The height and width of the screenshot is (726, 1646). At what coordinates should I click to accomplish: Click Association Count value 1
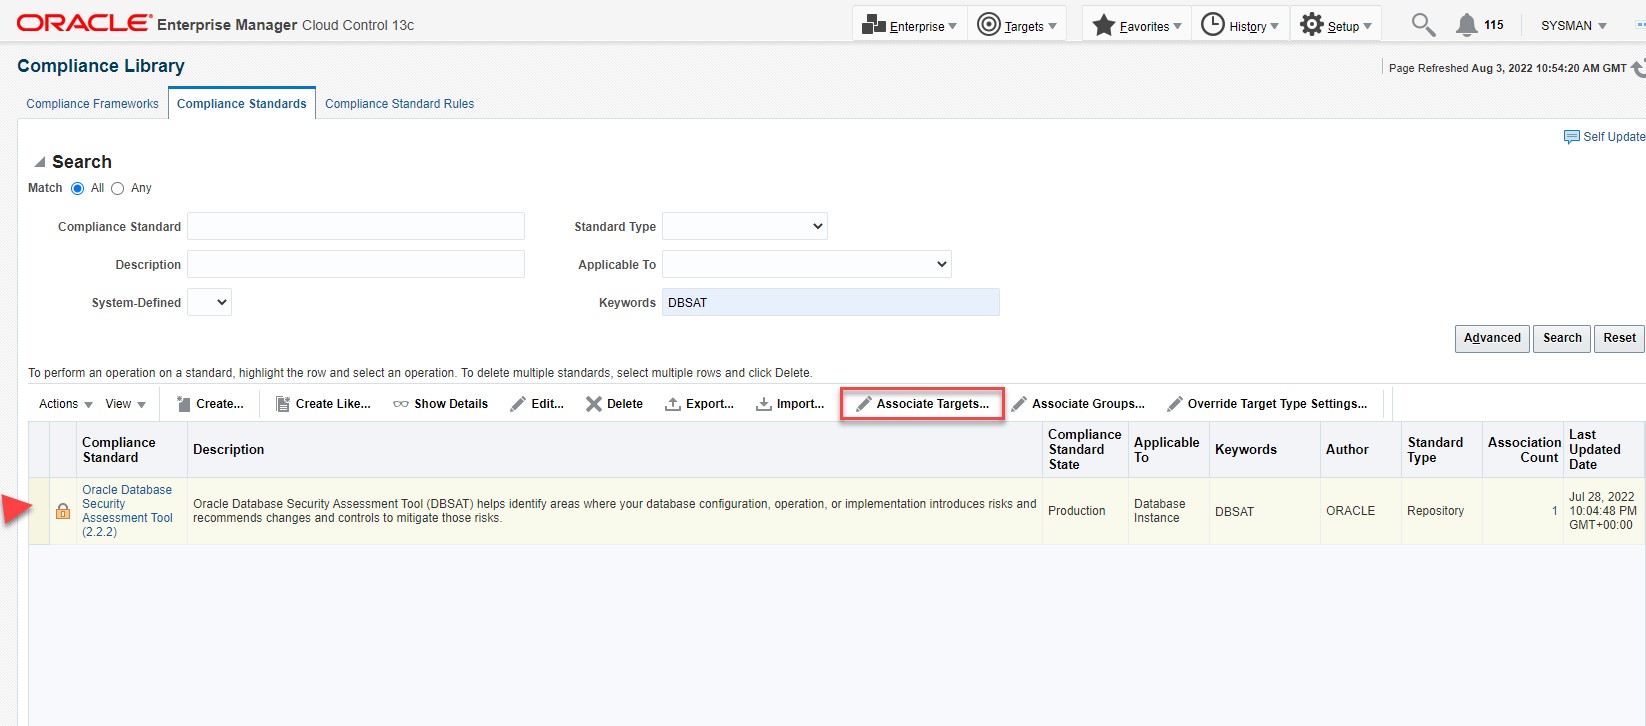coord(1554,511)
